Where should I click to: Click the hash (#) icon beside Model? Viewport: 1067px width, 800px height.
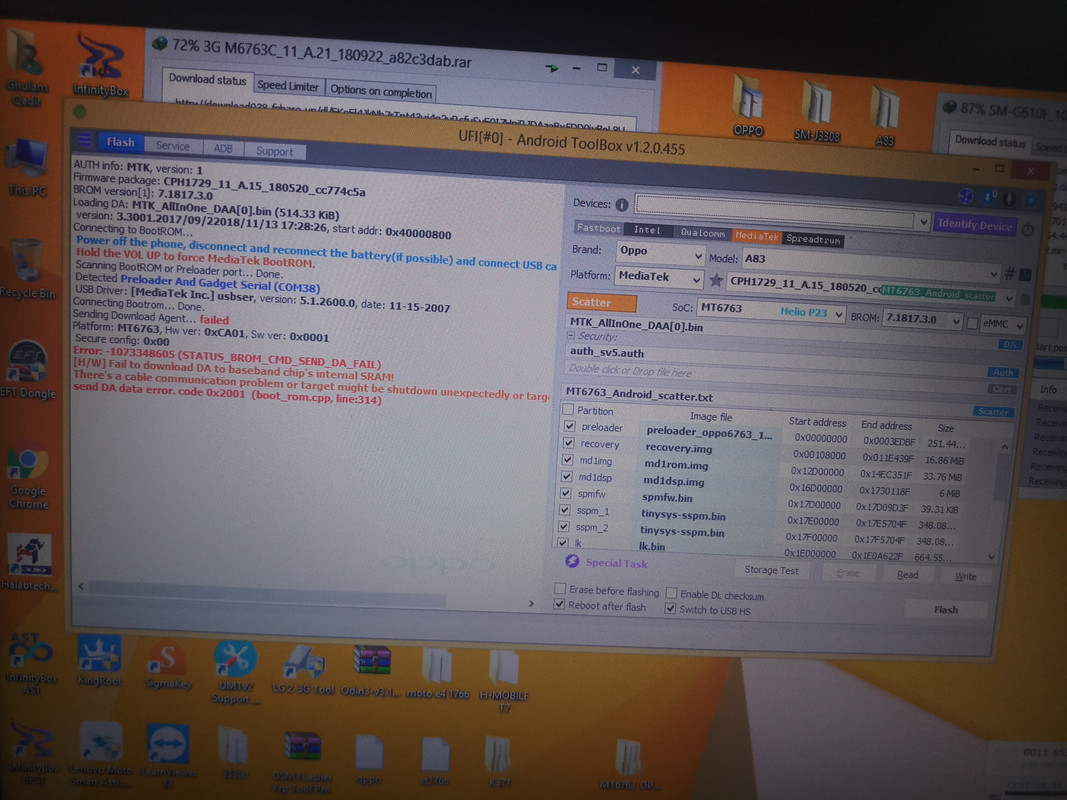(1009, 274)
